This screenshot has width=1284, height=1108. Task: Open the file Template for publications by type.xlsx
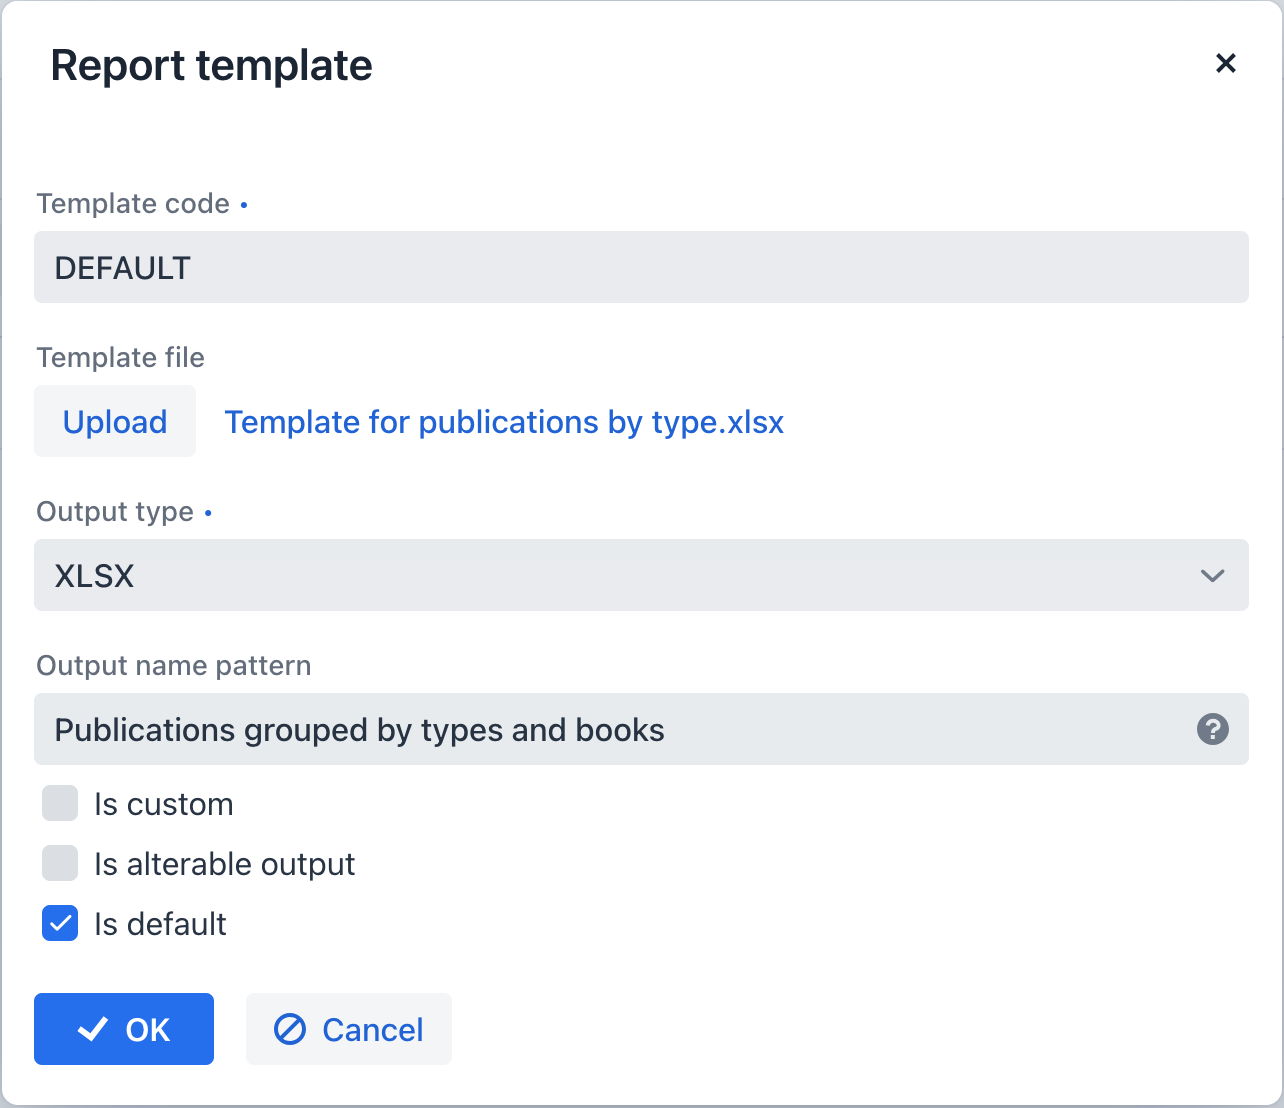(x=504, y=422)
